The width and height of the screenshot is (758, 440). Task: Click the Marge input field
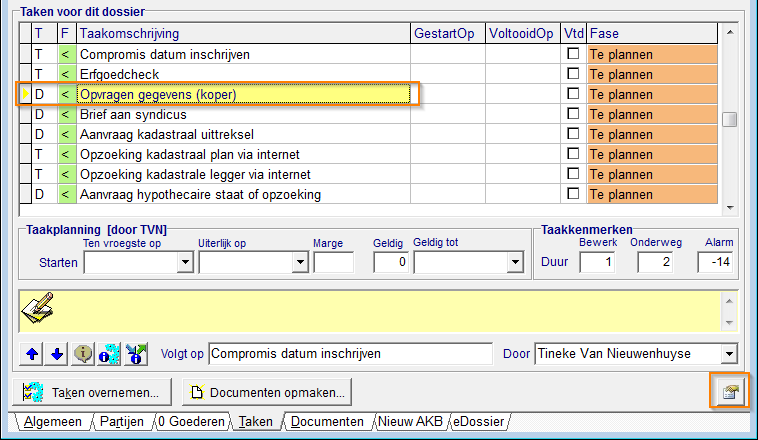point(334,263)
